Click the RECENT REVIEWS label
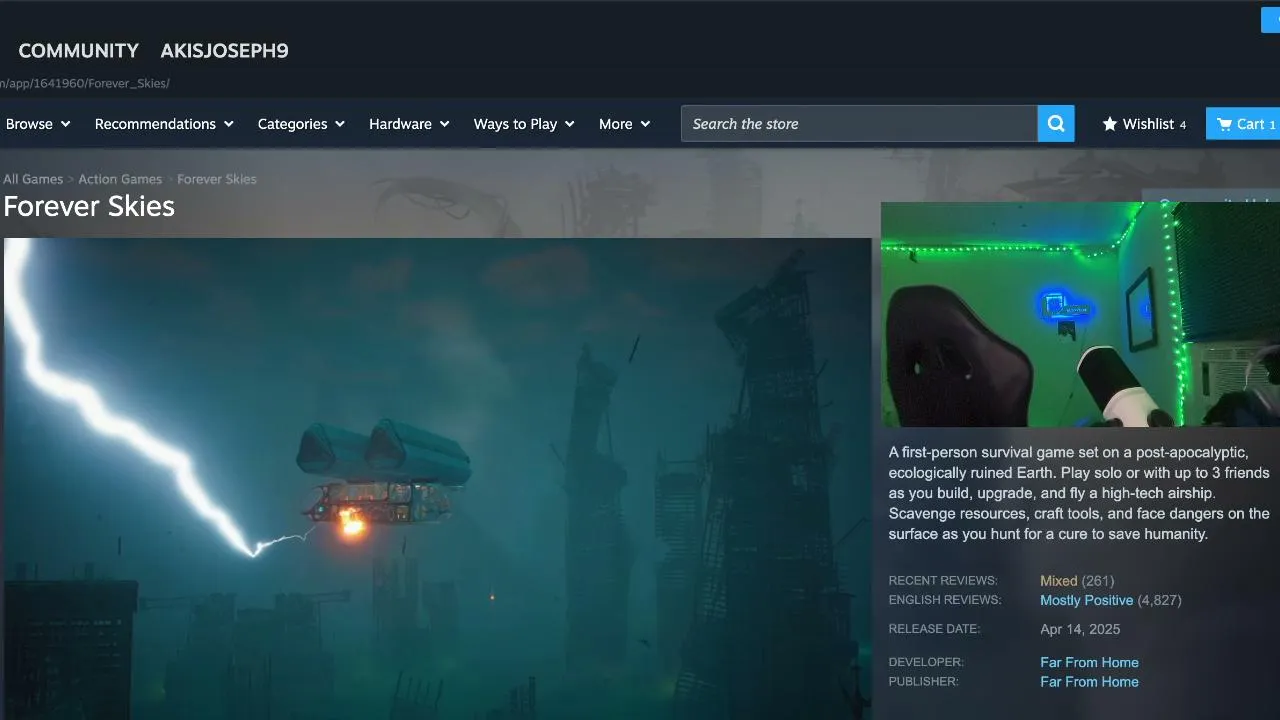 pos(943,581)
